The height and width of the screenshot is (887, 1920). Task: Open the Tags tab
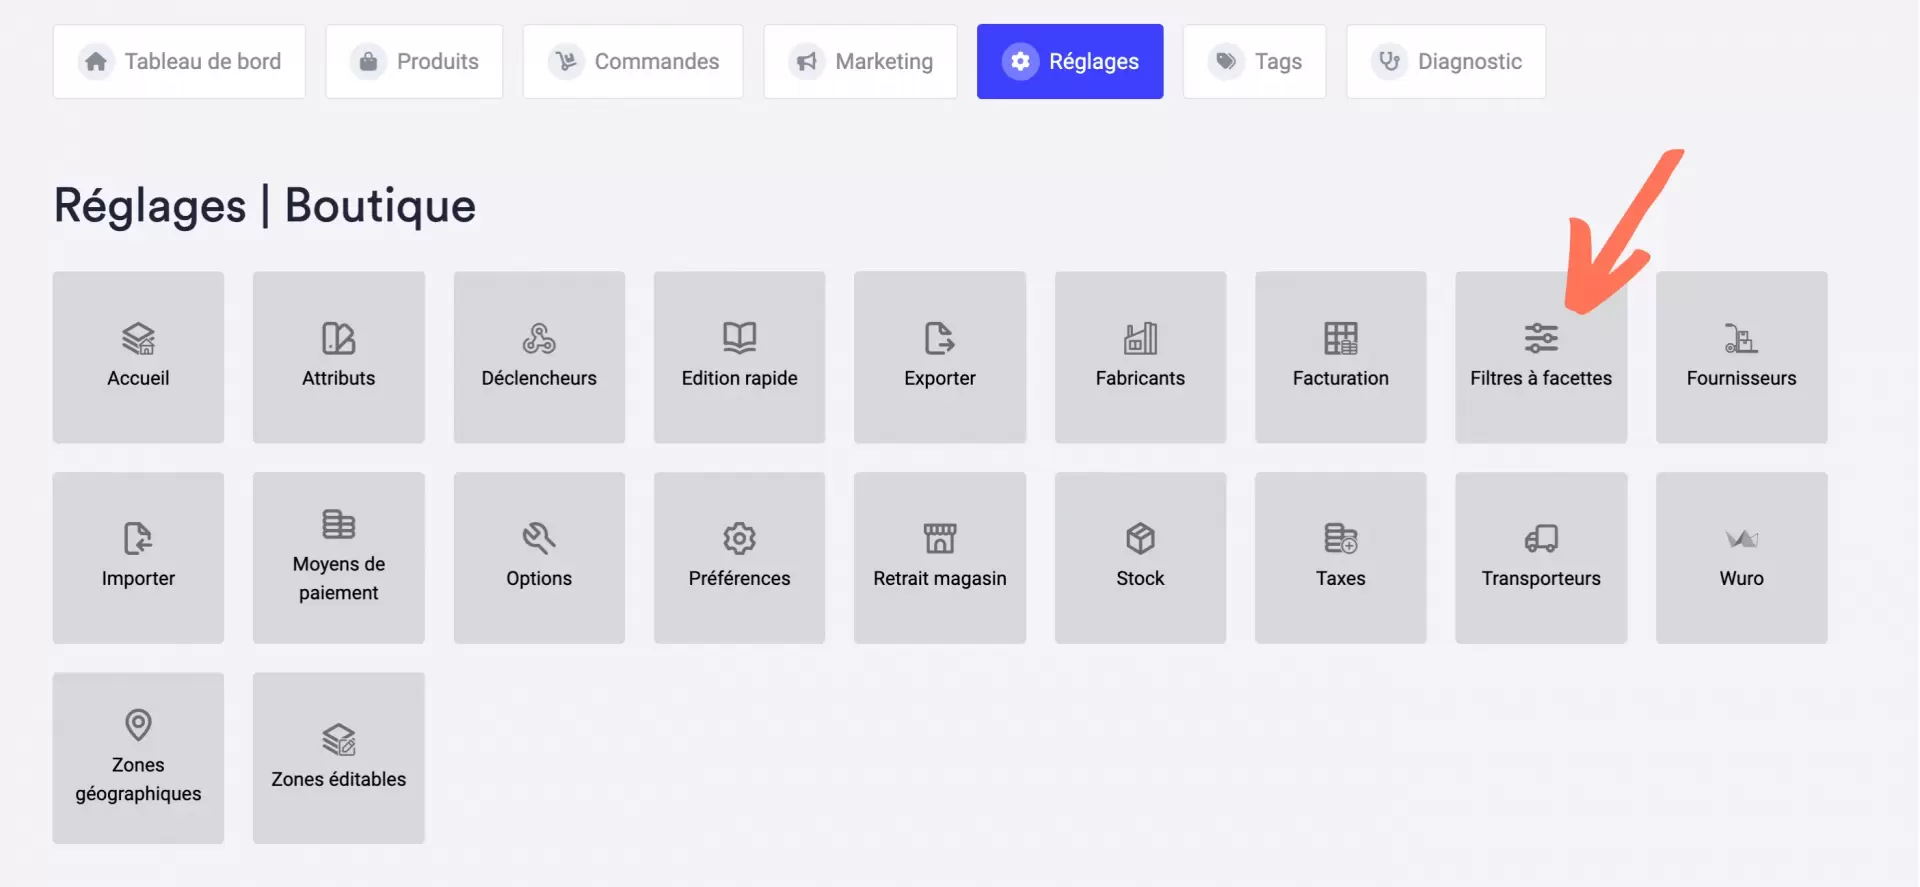[x=1255, y=61]
